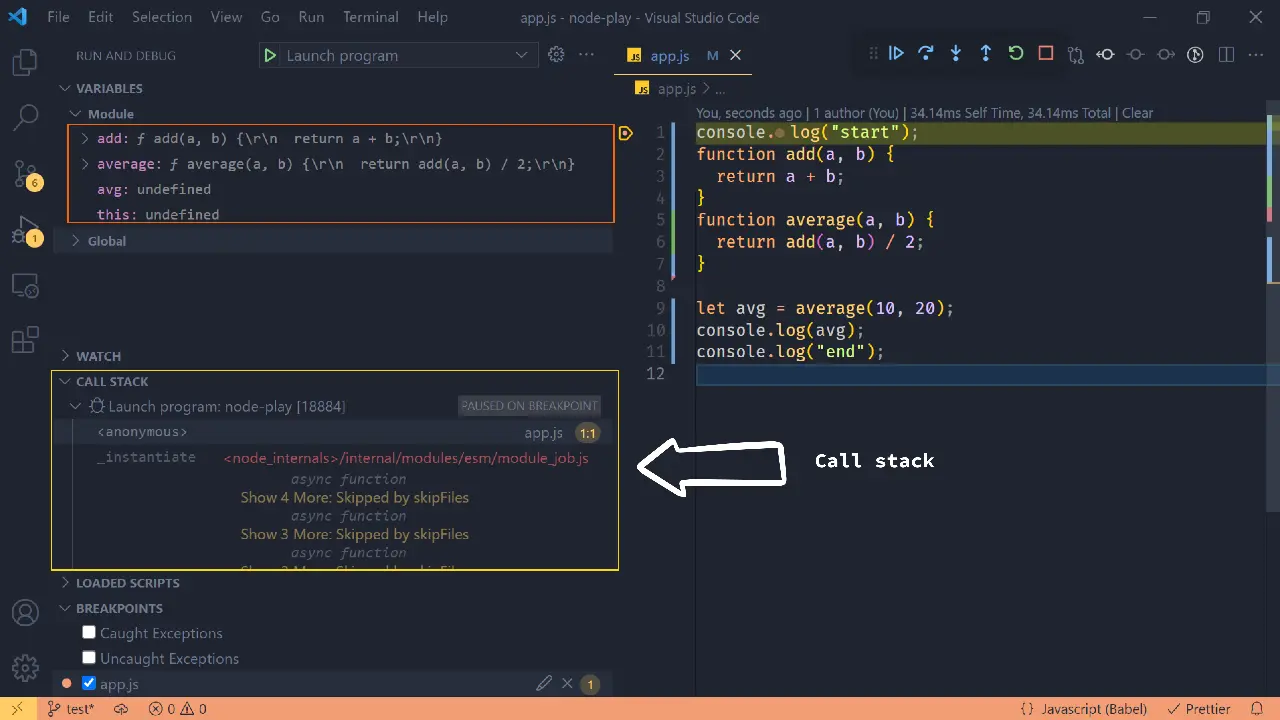Open the Go menu

[x=270, y=17]
